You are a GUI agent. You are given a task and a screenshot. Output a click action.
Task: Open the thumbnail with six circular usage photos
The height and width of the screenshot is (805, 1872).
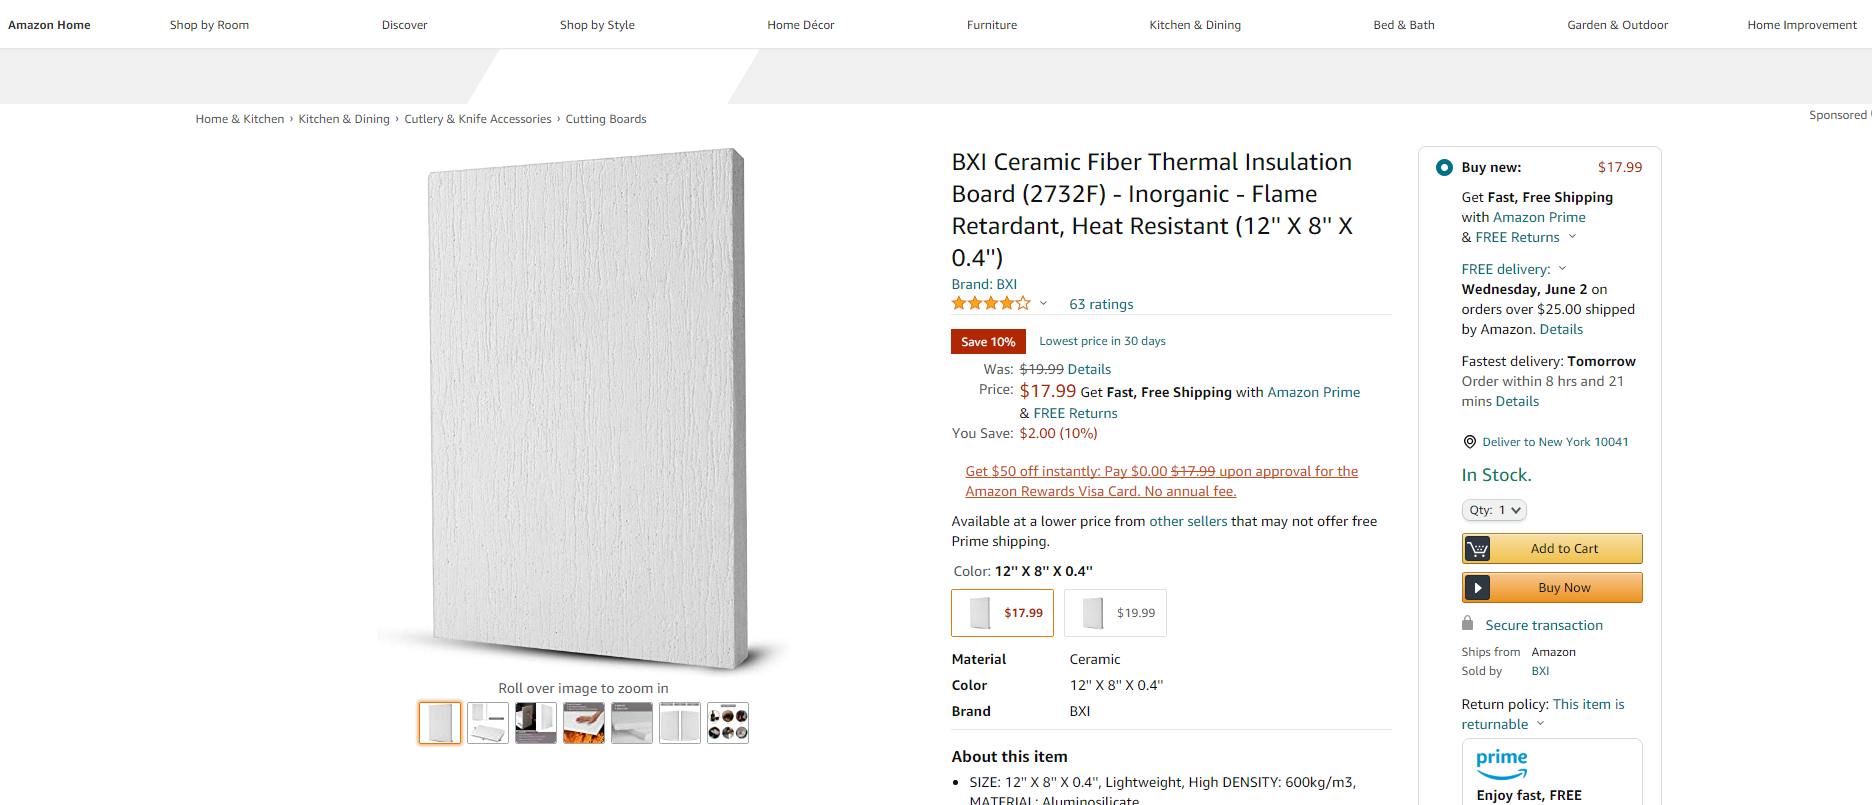[728, 723]
